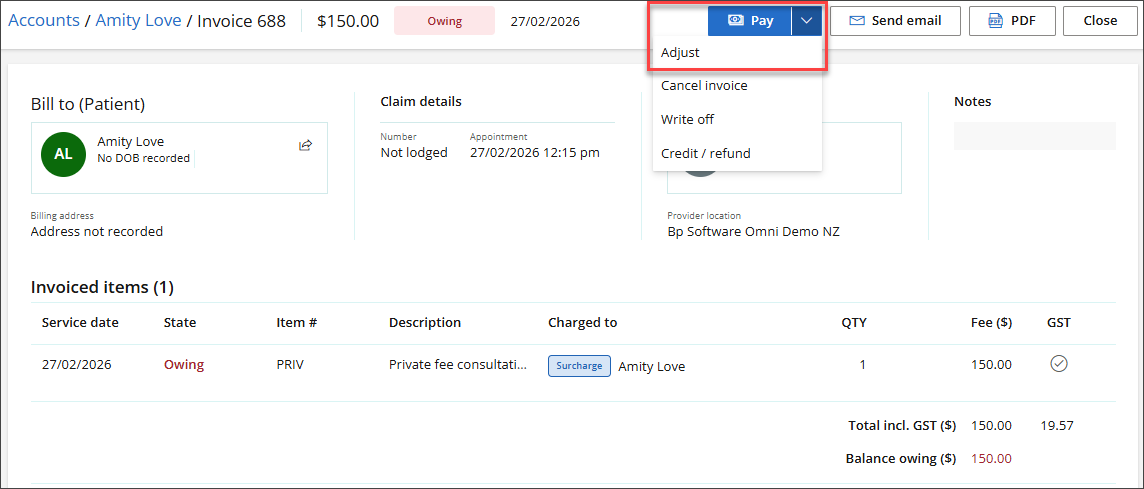Viewport: 1144px width, 489px height.
Task: Collapse the Pay options dropdown arrow
Action: coord(807,20)
